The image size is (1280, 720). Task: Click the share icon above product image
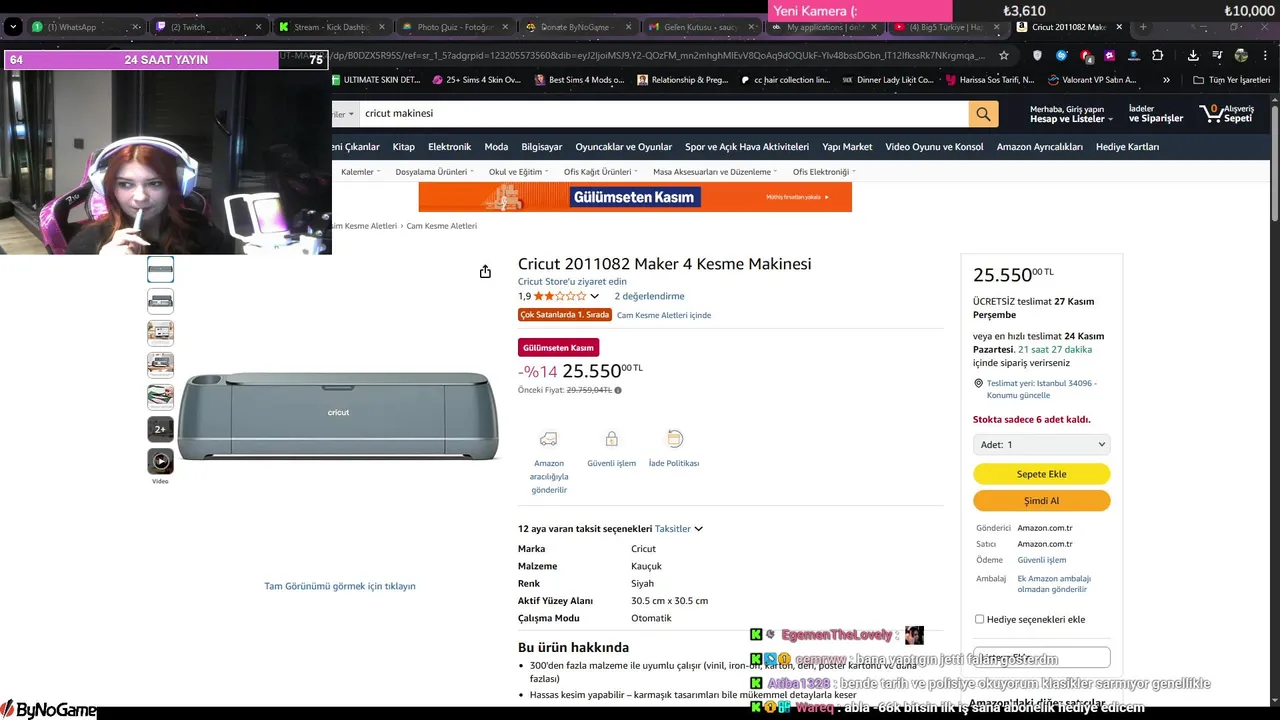pos(485,272)
